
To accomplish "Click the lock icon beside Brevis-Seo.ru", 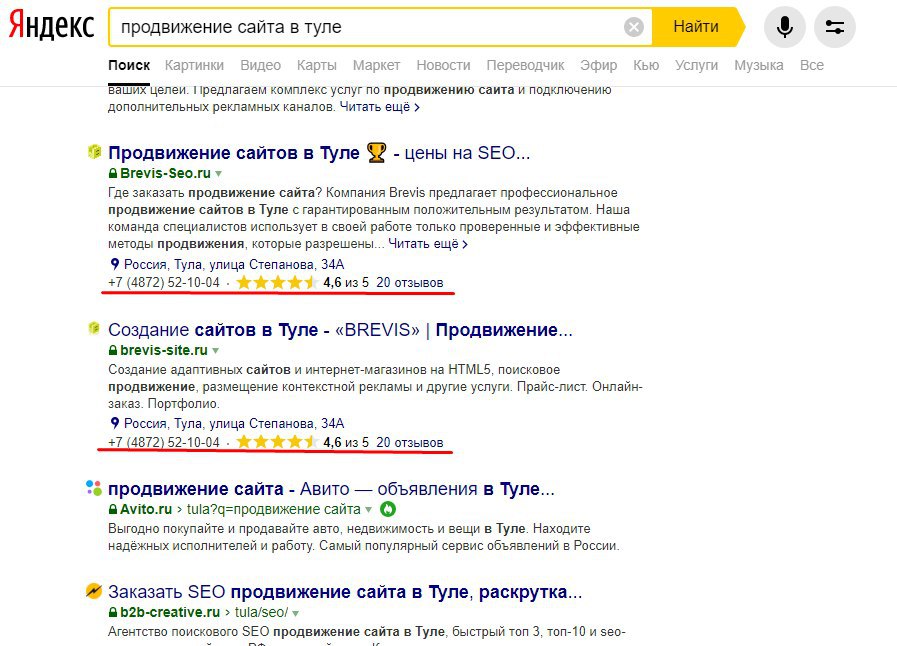I will tap(113, 173).
